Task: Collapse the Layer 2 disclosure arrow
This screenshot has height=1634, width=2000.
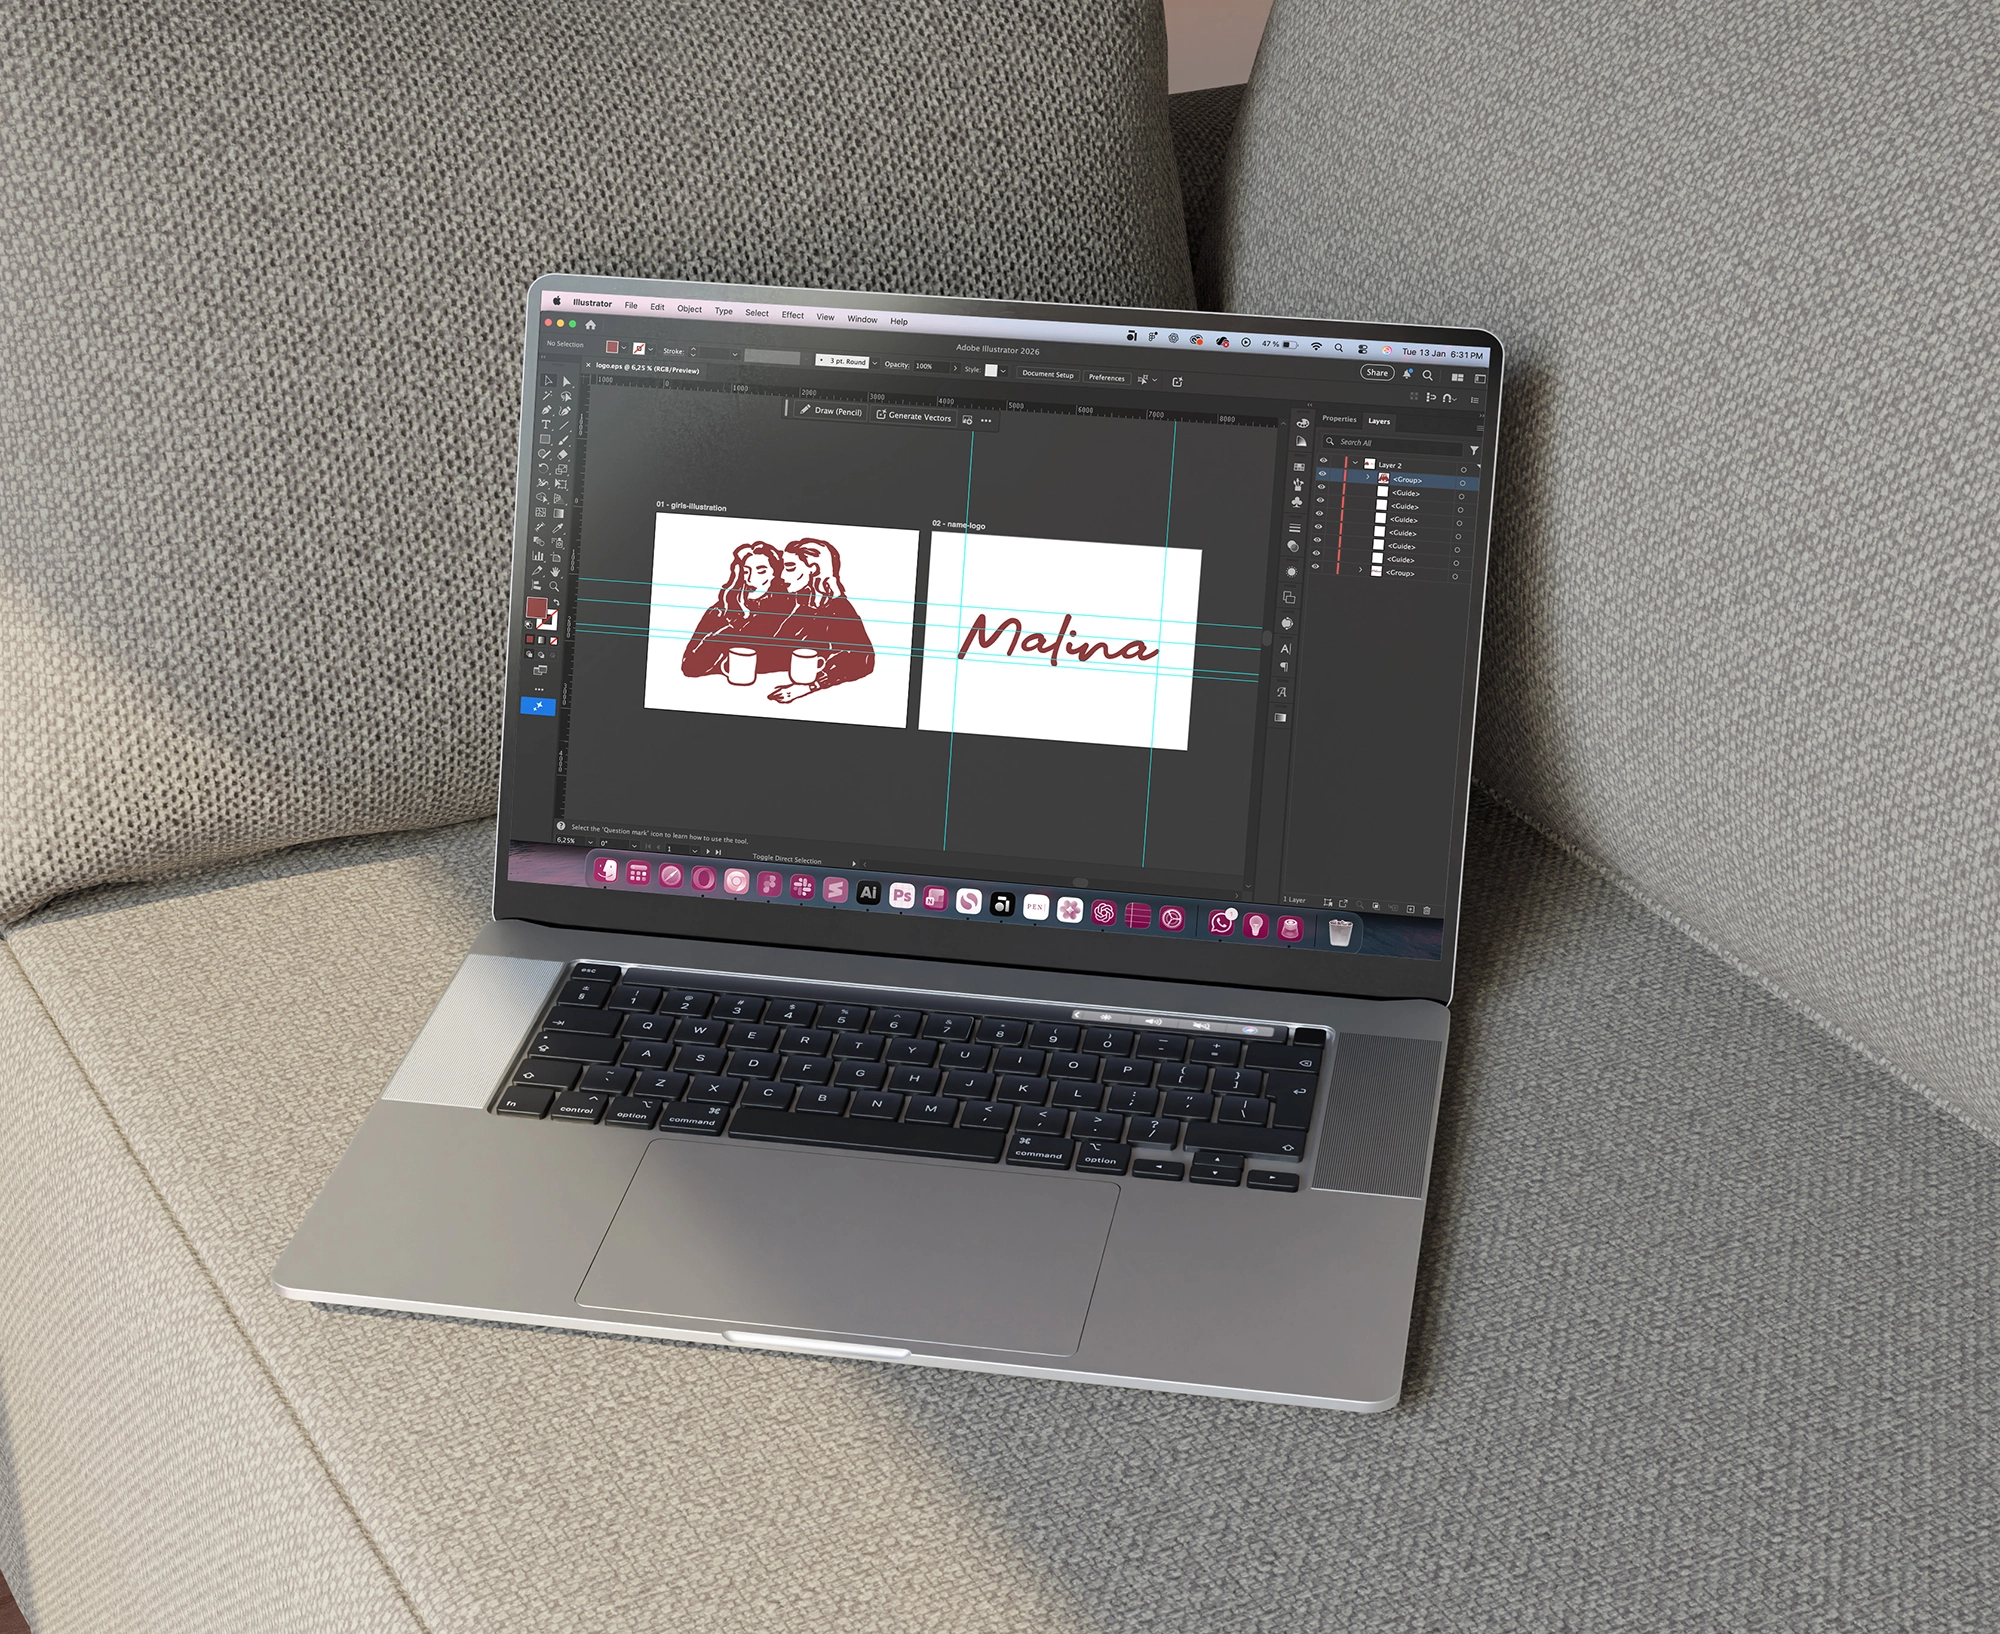Action: 1356,463
